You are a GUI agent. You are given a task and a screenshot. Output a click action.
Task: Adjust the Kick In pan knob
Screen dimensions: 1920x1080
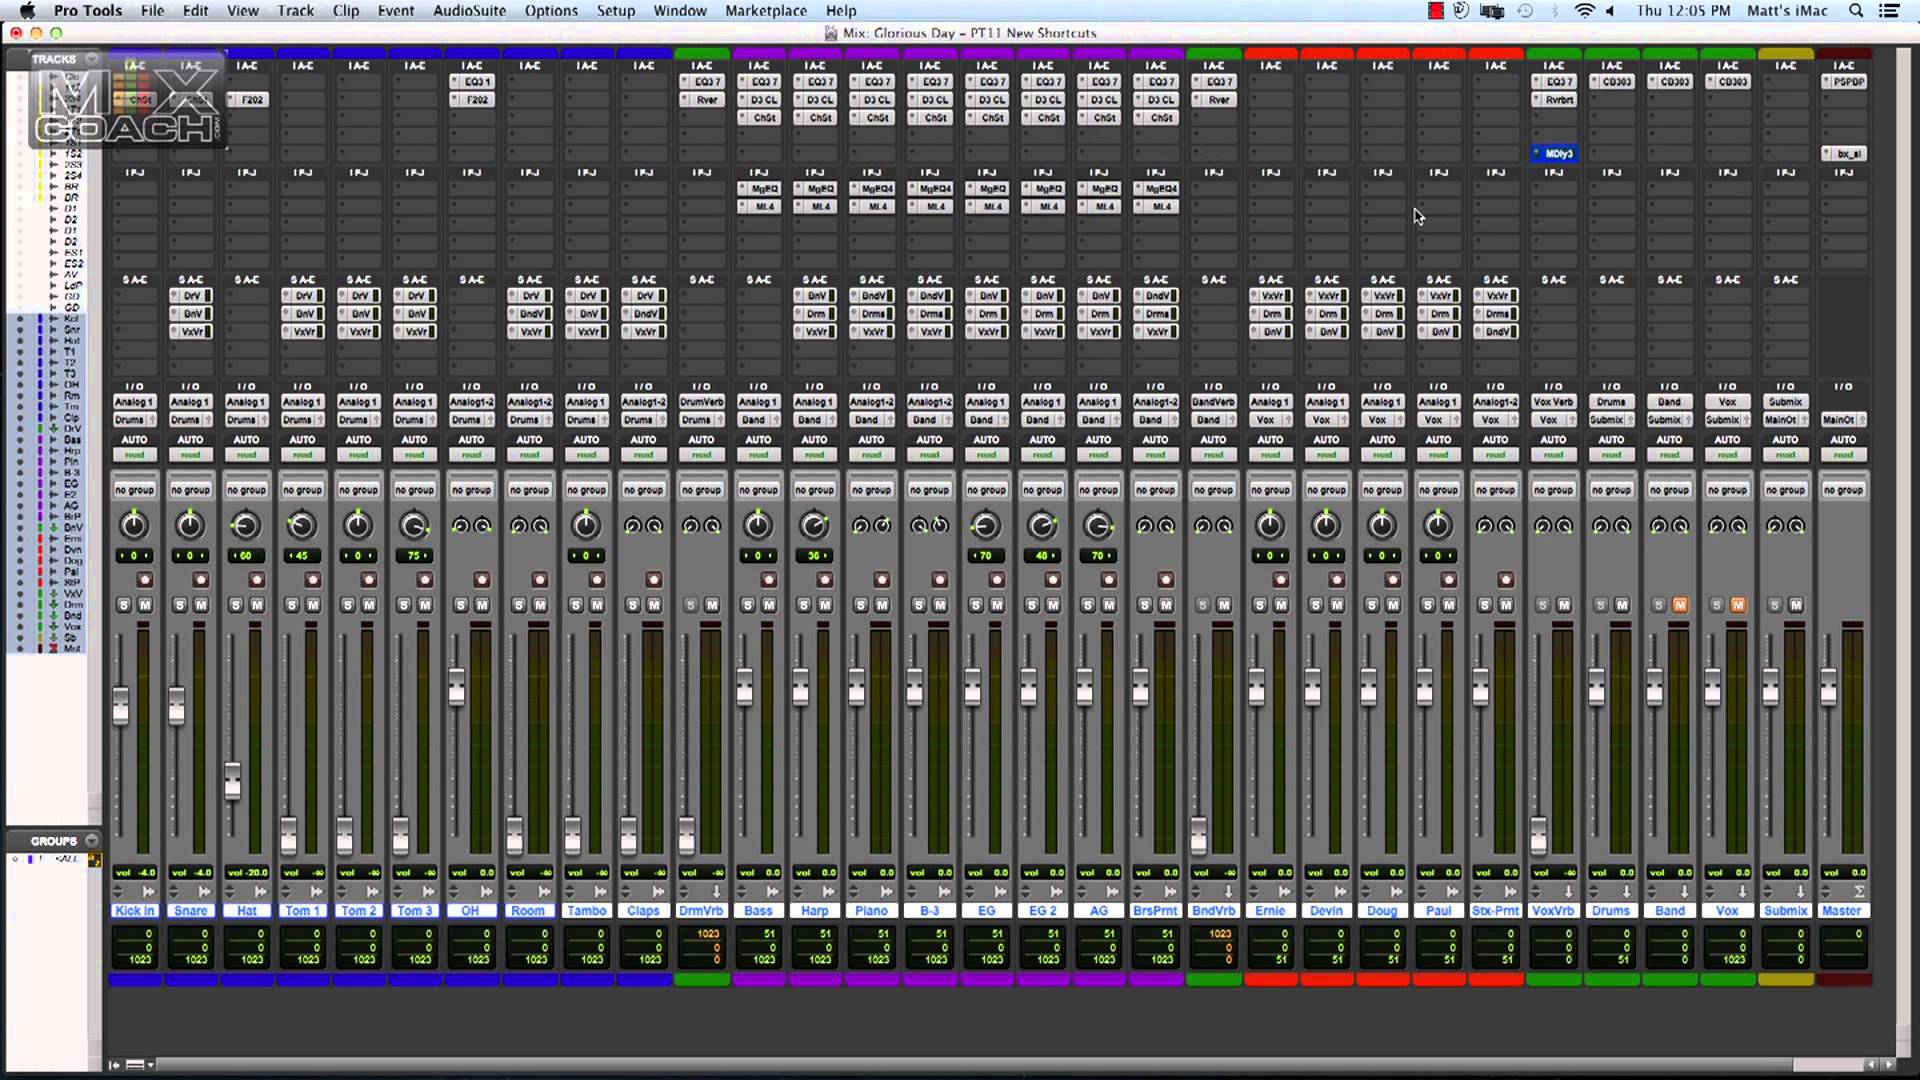[x=132, y=526]
